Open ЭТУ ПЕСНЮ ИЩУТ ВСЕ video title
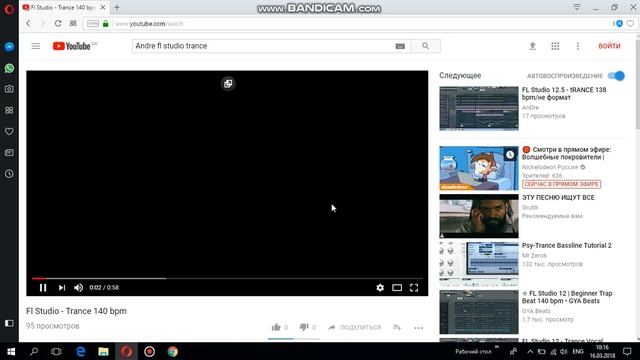This screenshot has height=360, width=640. point(558,198)
